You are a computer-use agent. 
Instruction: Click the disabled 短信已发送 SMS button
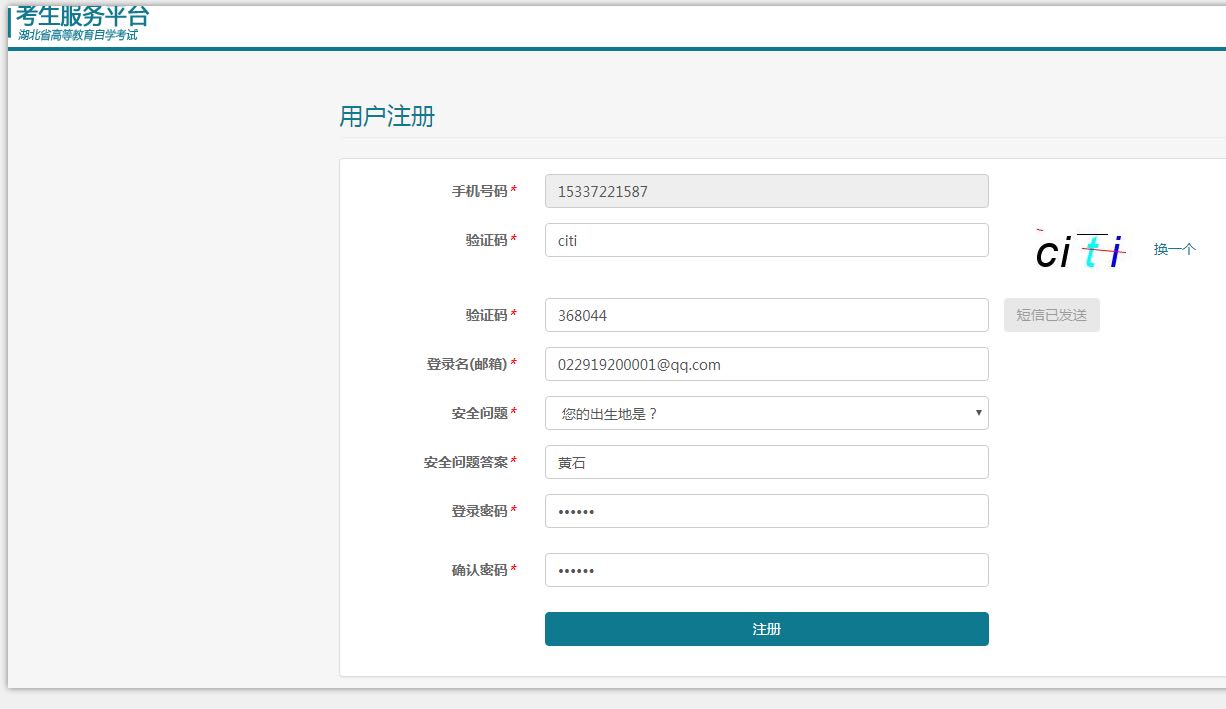pyautogui.click(x=1051, y=314)
